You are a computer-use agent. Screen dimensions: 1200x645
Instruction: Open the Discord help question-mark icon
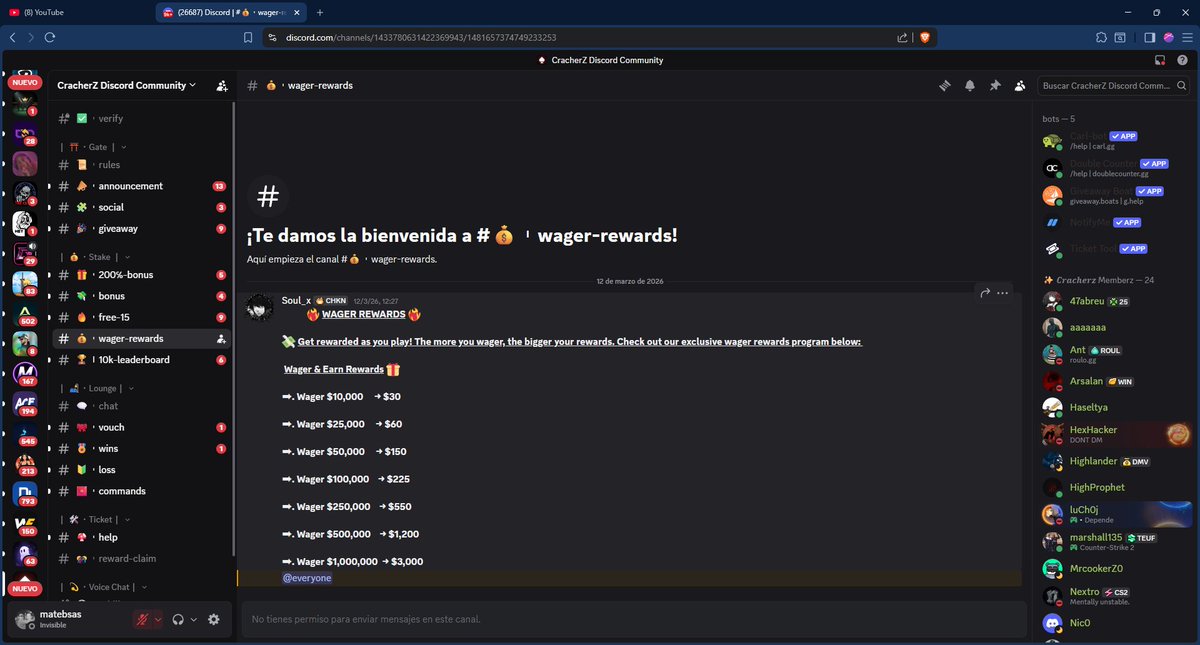(1182, 60)
